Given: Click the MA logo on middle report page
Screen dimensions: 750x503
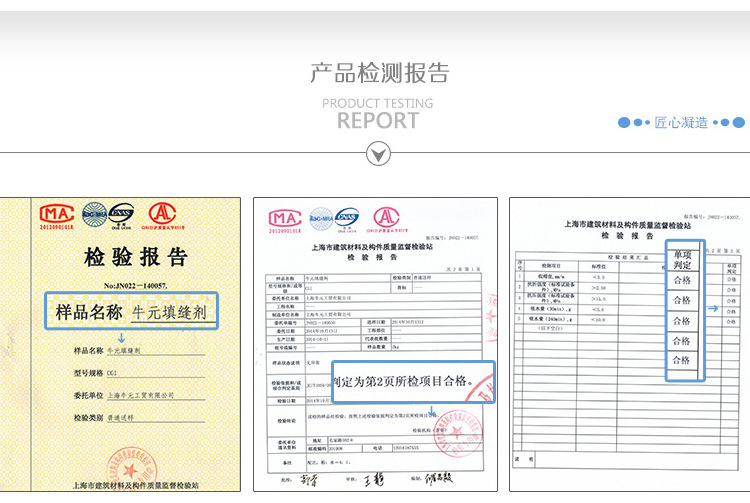Looking at the screenshot, I should tap(285, 219).
